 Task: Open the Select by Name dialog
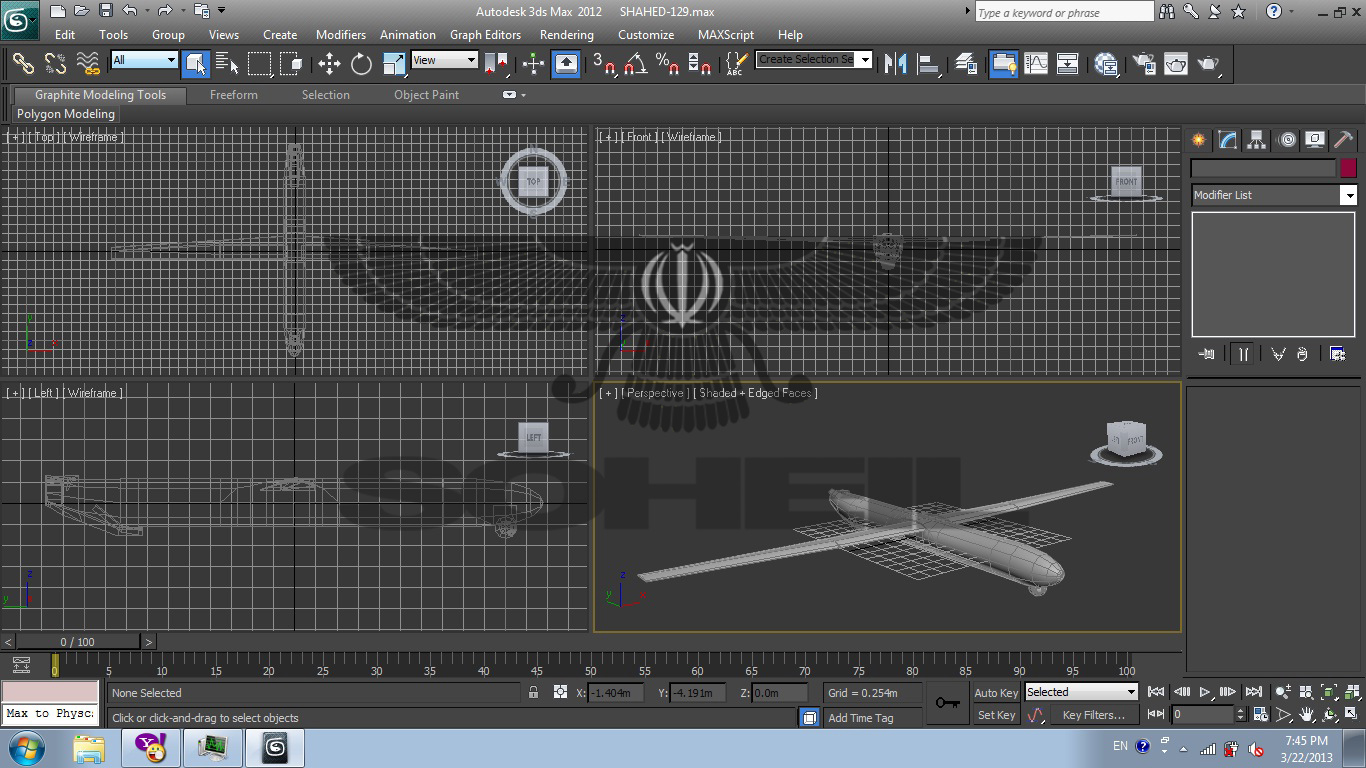coord(227,64)
